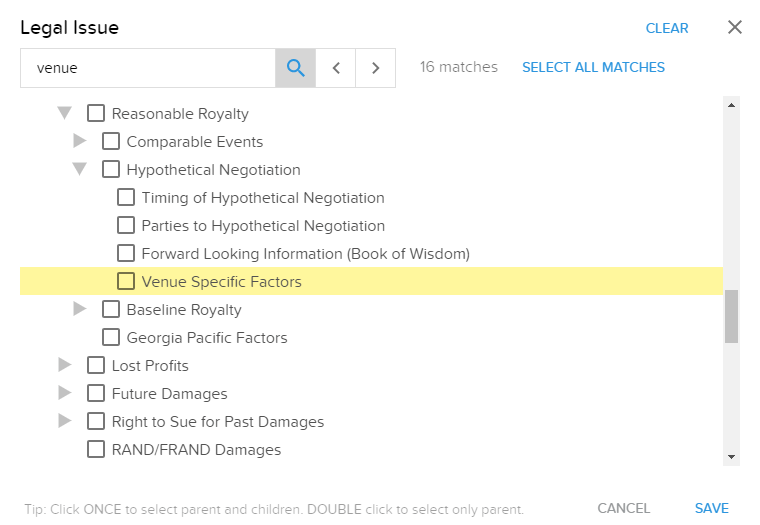Expand the Future Damages node
Viewport: 760px width, 525px height.
[64, 393]
